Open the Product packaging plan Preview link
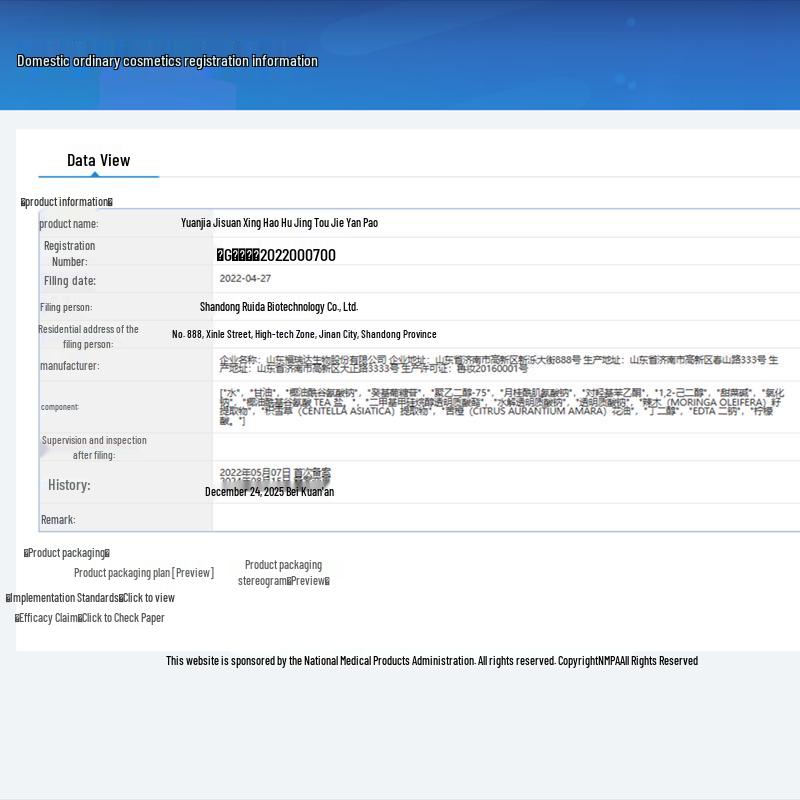The image size is (800, 800). [144, 573]
